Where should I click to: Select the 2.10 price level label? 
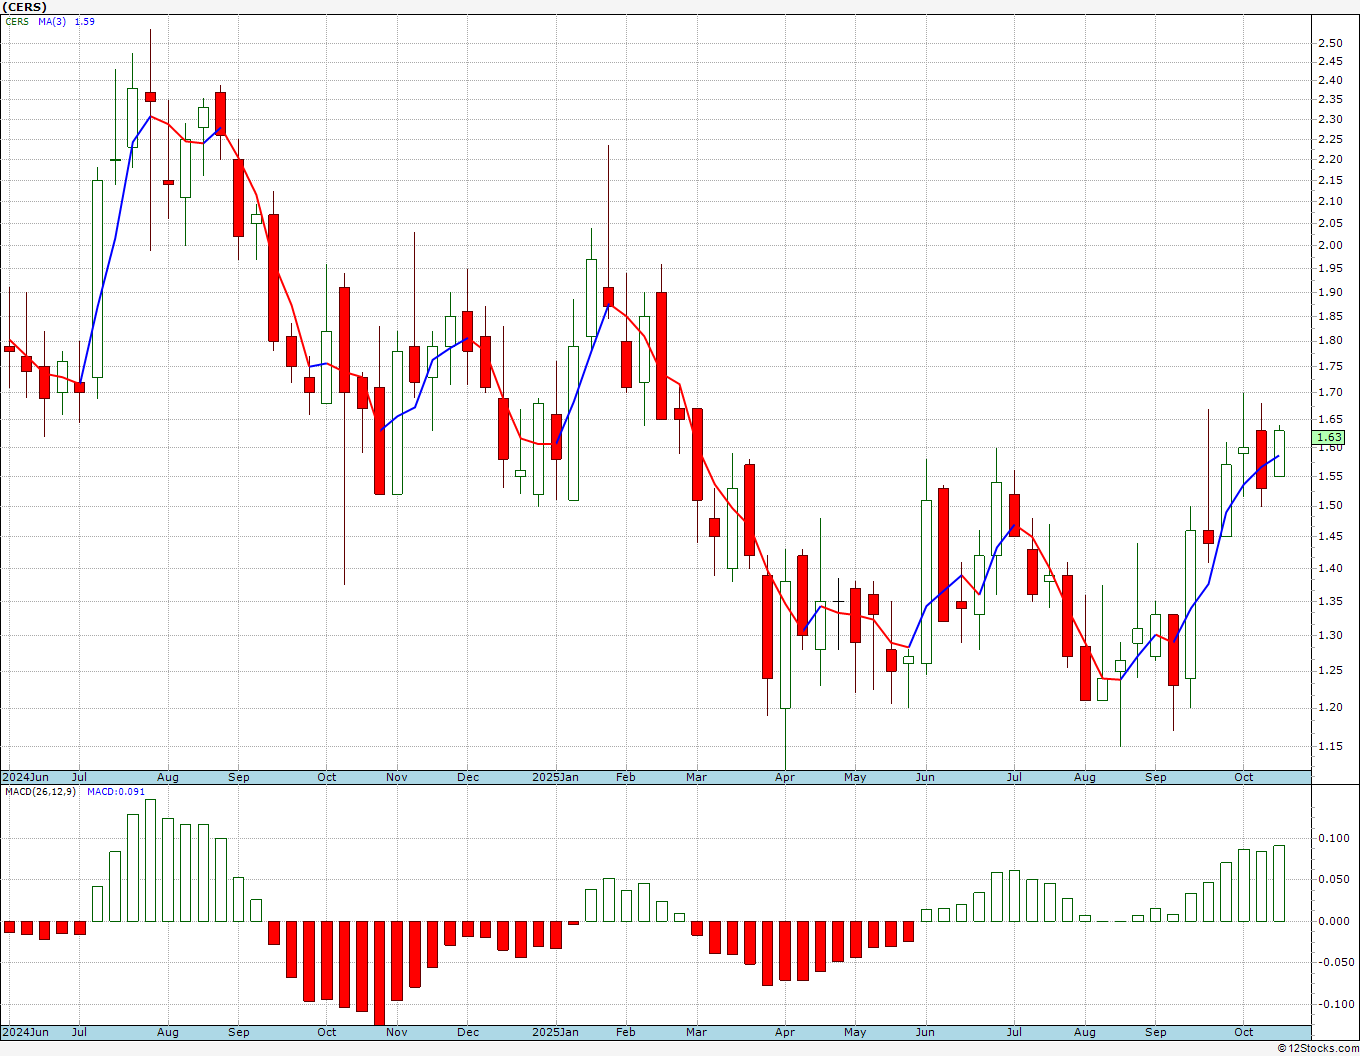pos(1330,201)
